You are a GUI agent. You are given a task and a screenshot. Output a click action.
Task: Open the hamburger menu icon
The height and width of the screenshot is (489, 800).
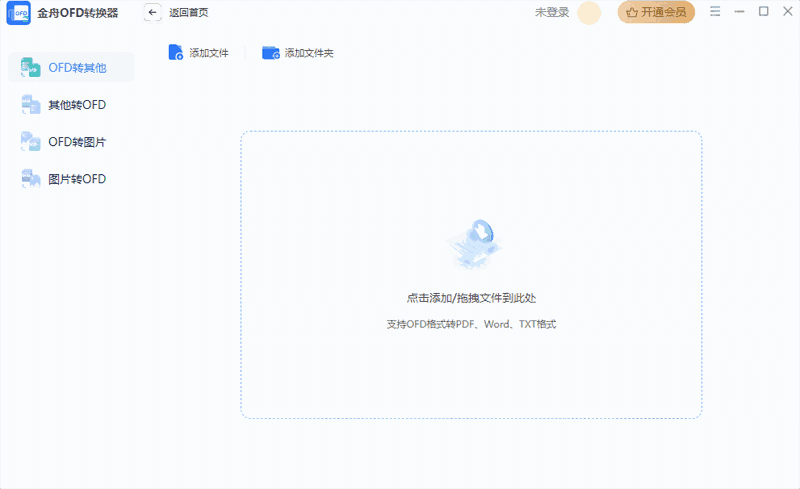click(715, 11)
